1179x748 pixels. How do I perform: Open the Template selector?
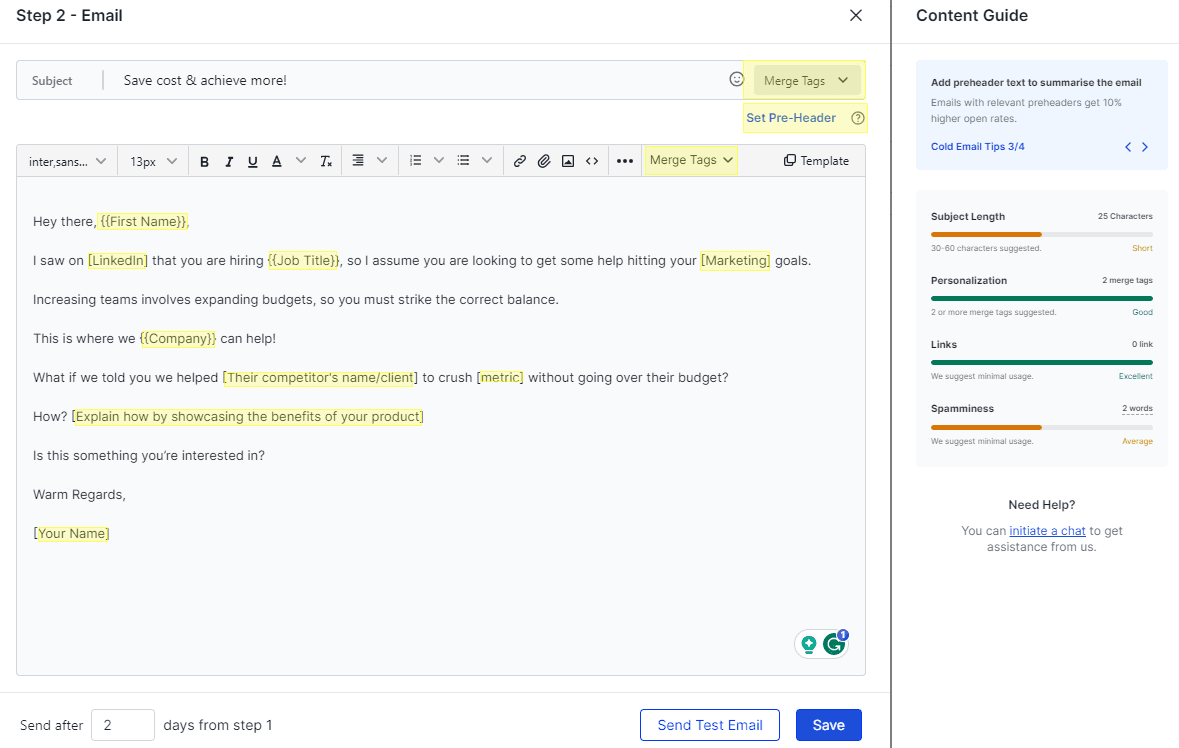coord(816,160)
